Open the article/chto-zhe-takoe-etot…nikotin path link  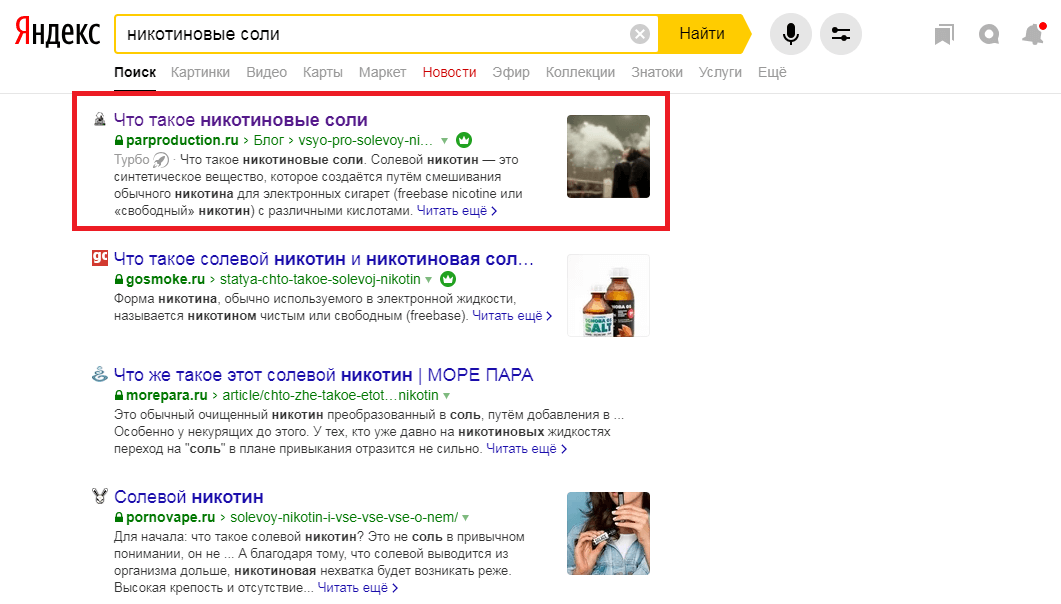[x=330, y=395]
